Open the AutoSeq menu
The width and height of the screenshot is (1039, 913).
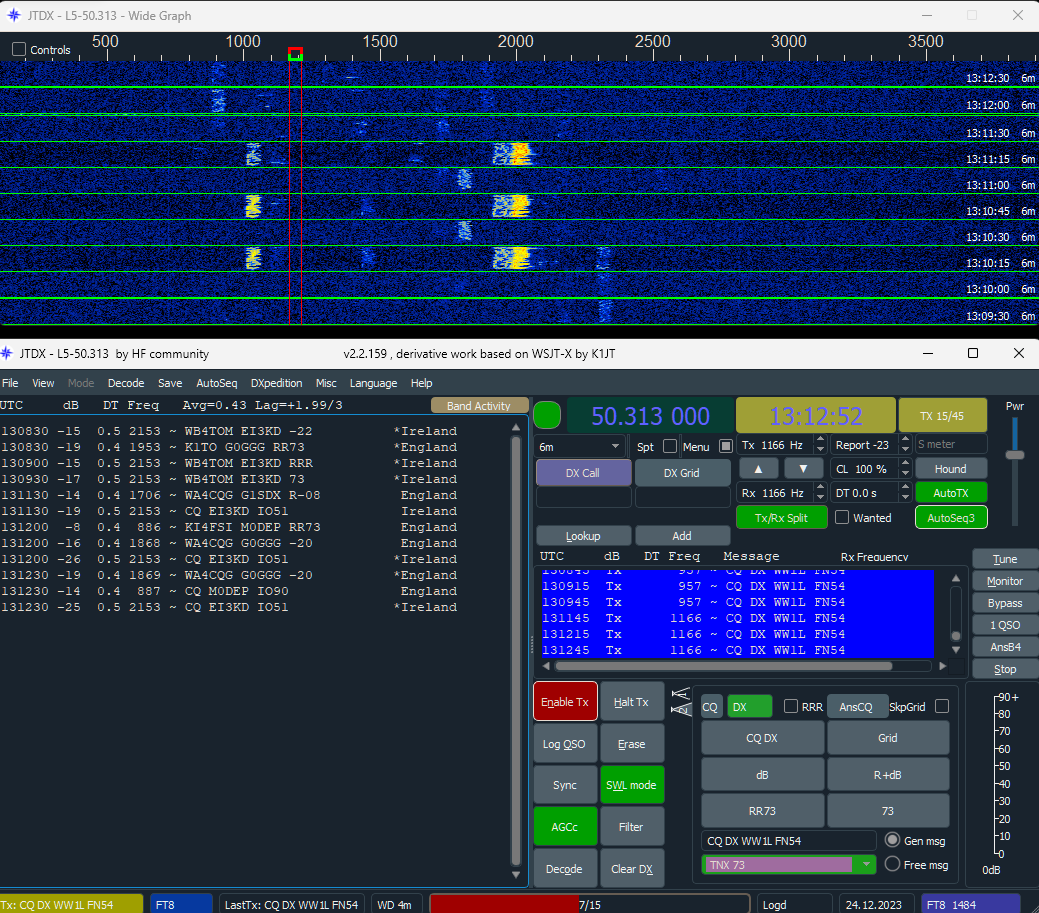click(x=217, y=383)
